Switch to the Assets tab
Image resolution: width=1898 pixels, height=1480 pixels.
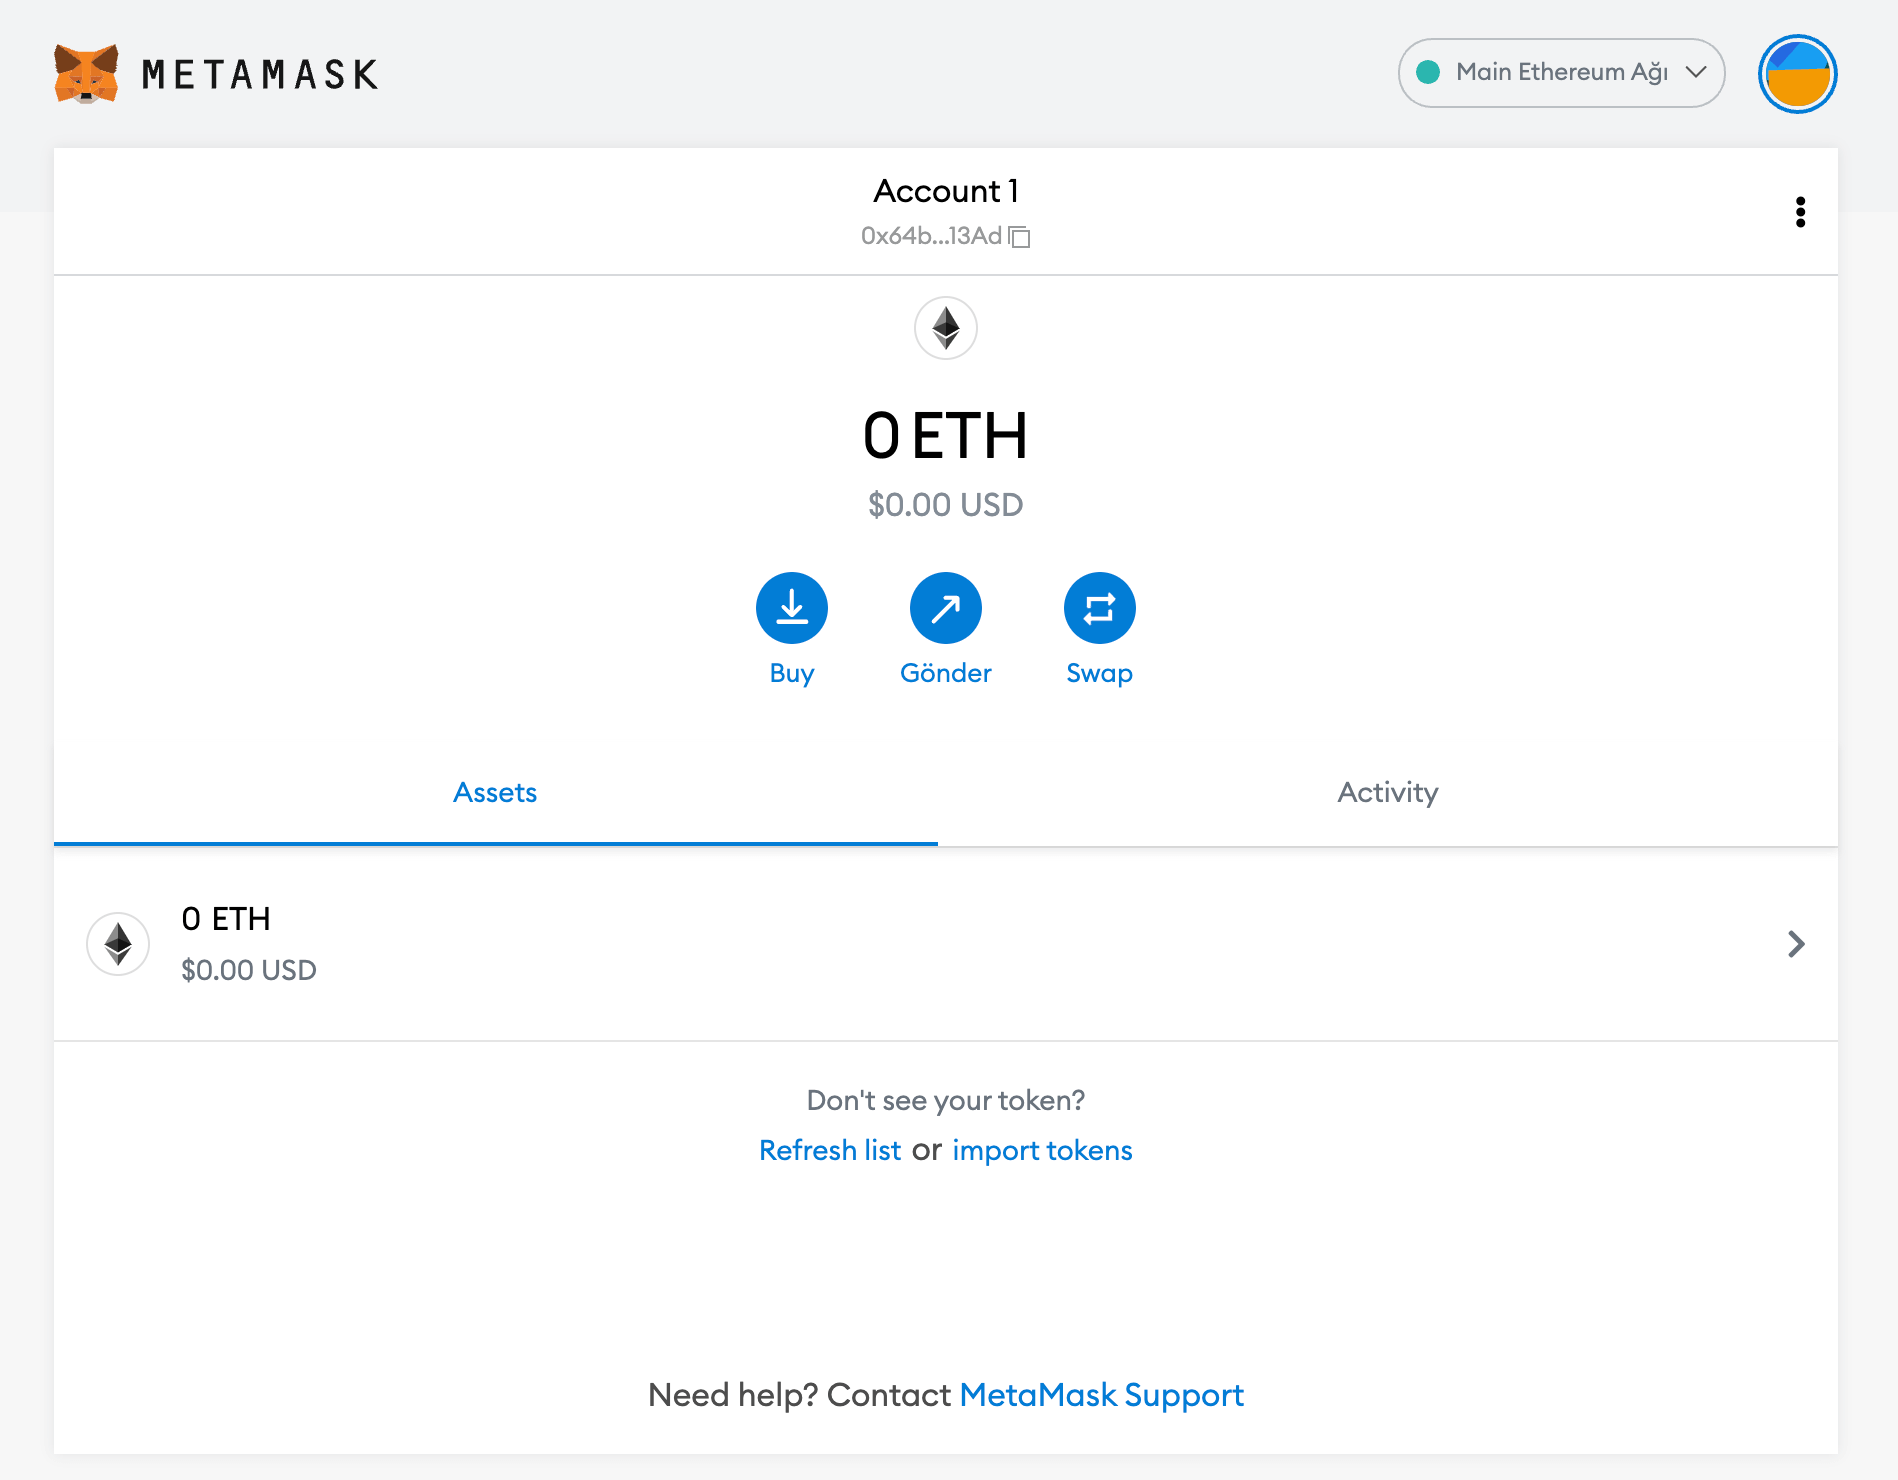point(495,793)
